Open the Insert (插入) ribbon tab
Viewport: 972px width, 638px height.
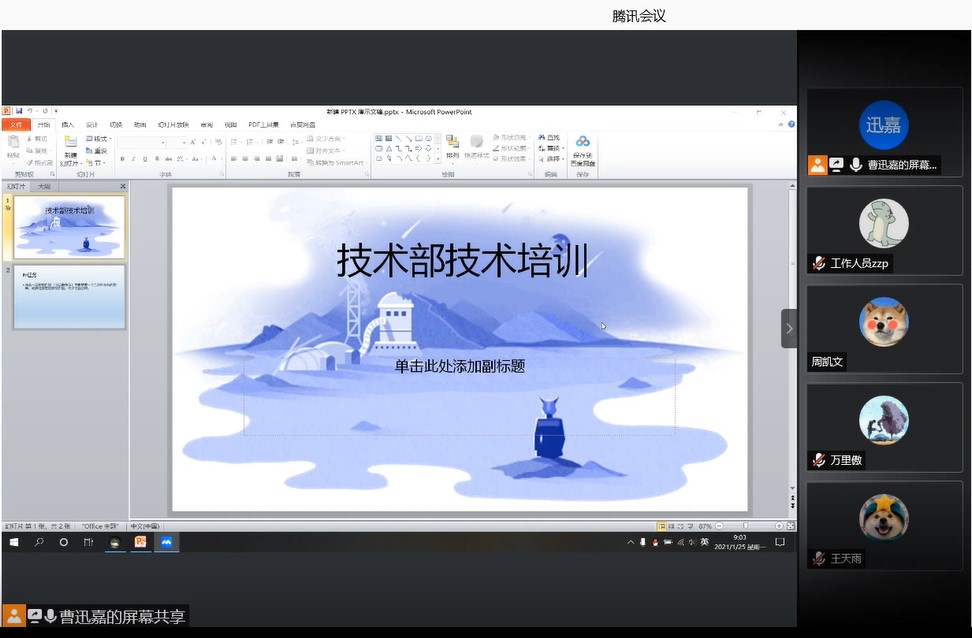coord(68,125)
